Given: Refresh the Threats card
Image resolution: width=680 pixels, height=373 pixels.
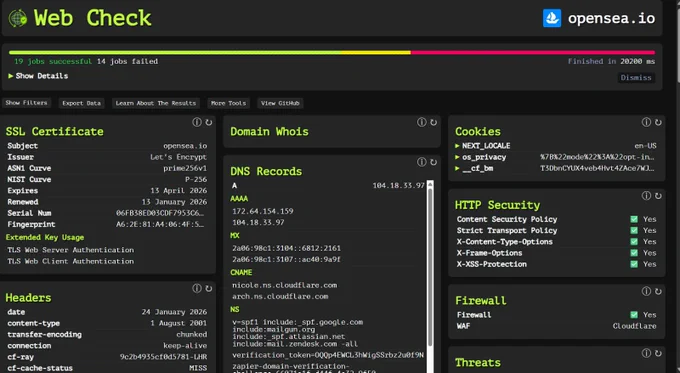Looking at the screenshot, I should click(x=658, y=353).
